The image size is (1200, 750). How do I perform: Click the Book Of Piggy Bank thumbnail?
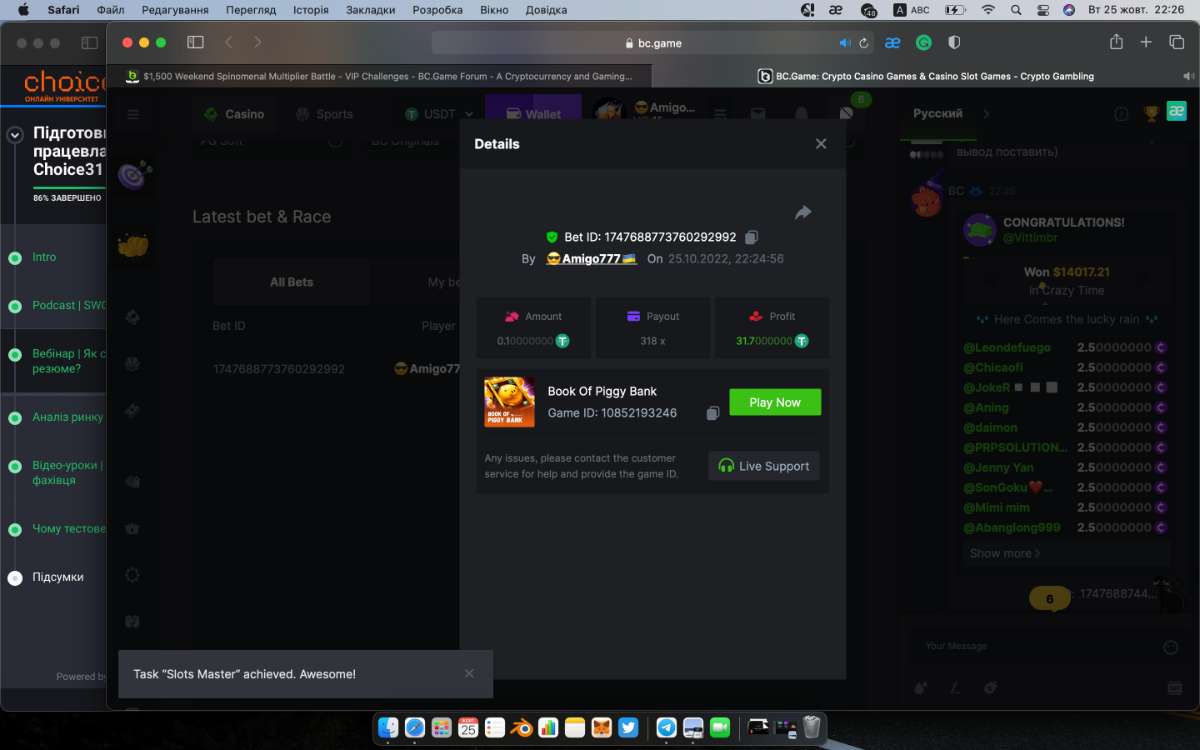pyautogui.click(x=509, y=402)
